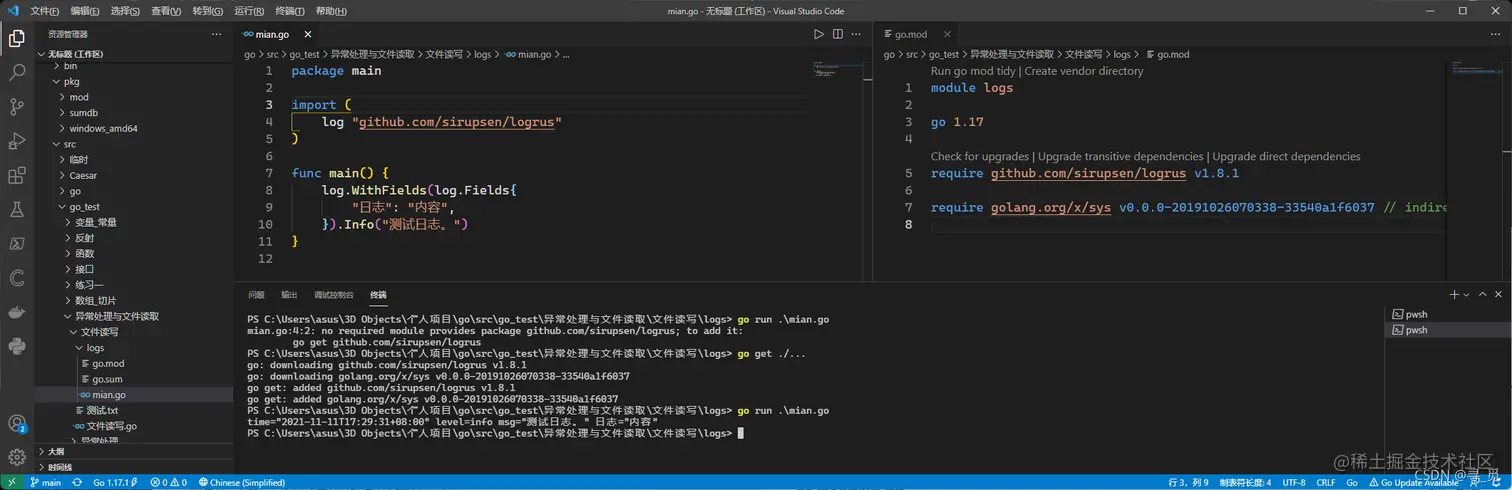Split the mian.go editor to the right
1512x490 pixels.
(838, 34)
